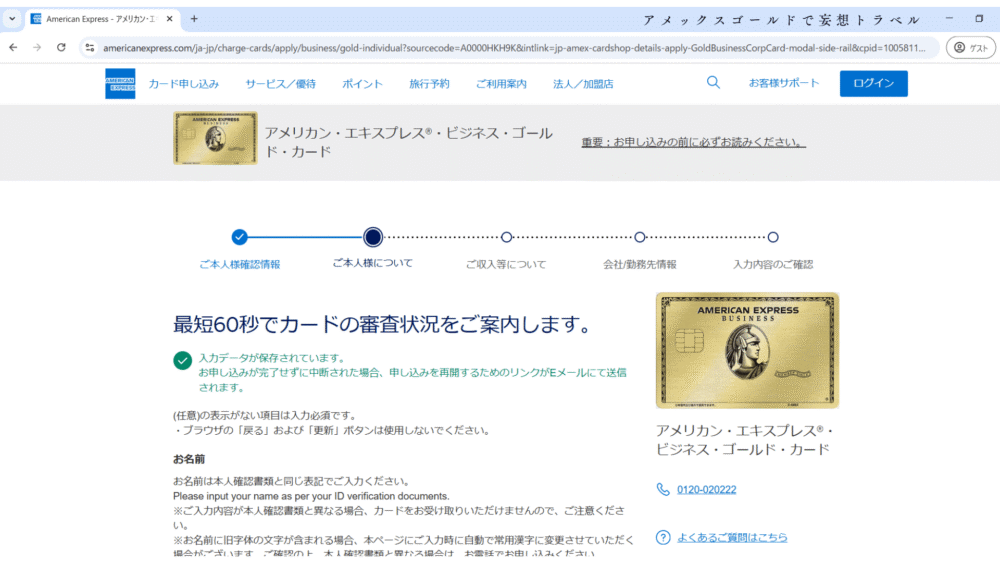Open the サービス／優待 menu
This screenshot has width=1000, height=563.
tap(281, 84)
